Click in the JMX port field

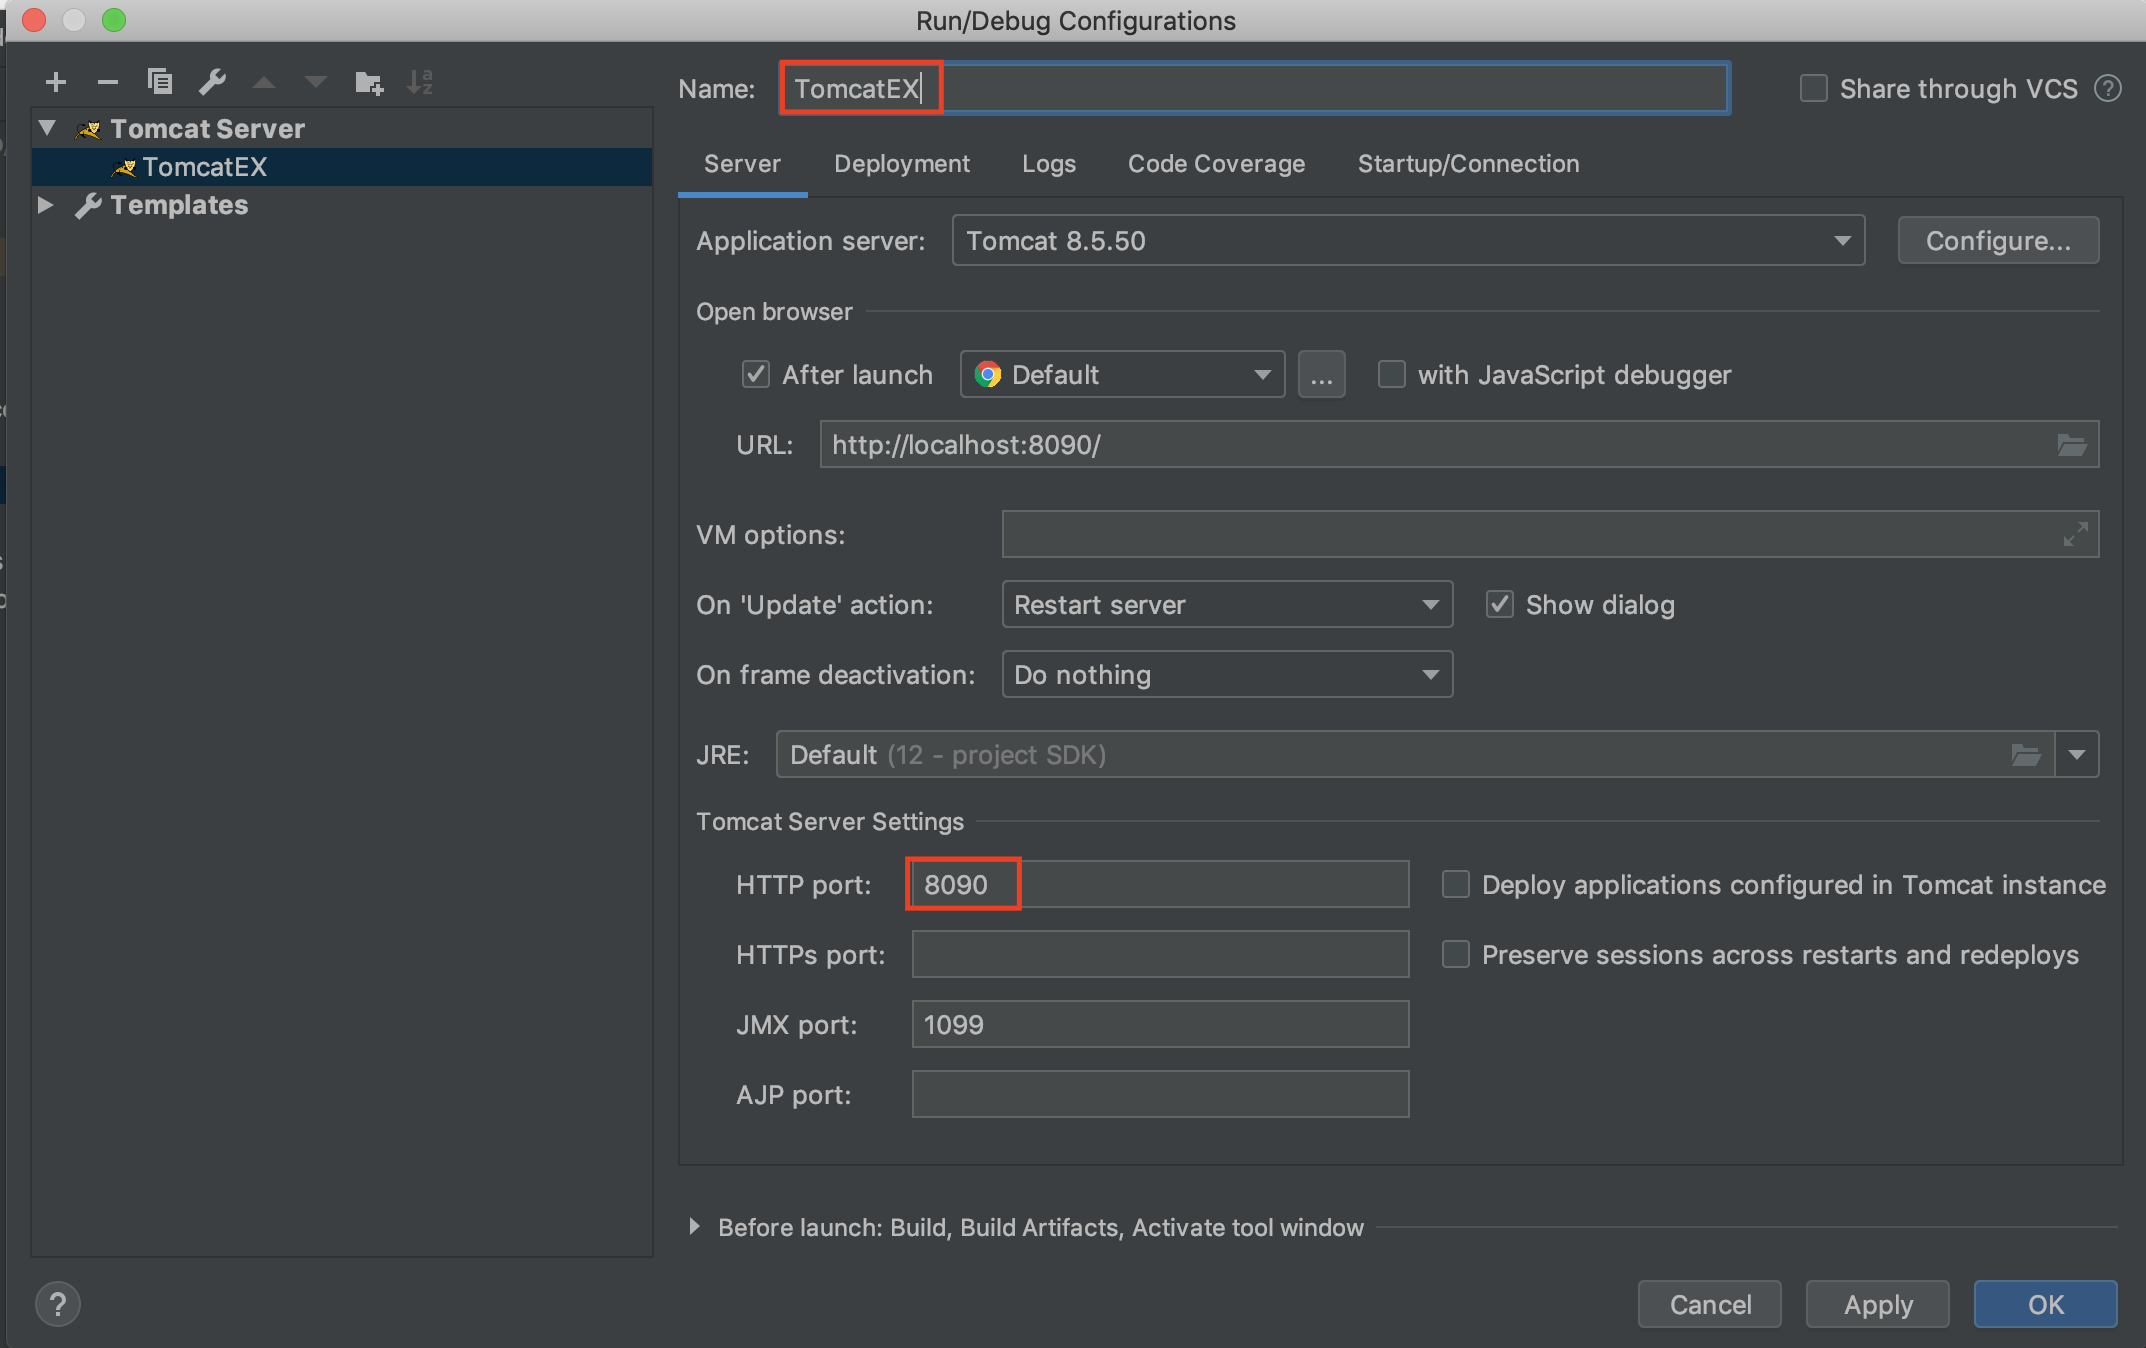1160,1025
